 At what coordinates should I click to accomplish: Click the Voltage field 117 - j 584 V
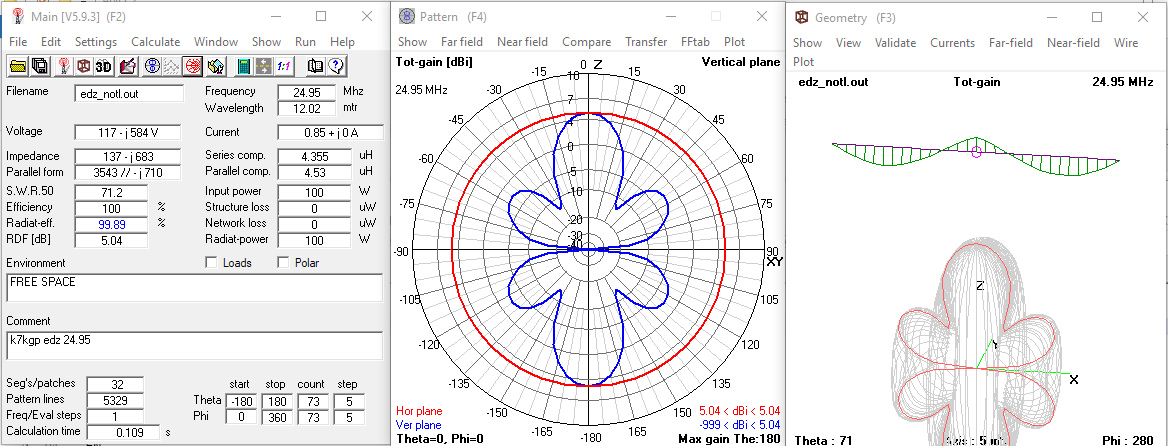(127, 133)
